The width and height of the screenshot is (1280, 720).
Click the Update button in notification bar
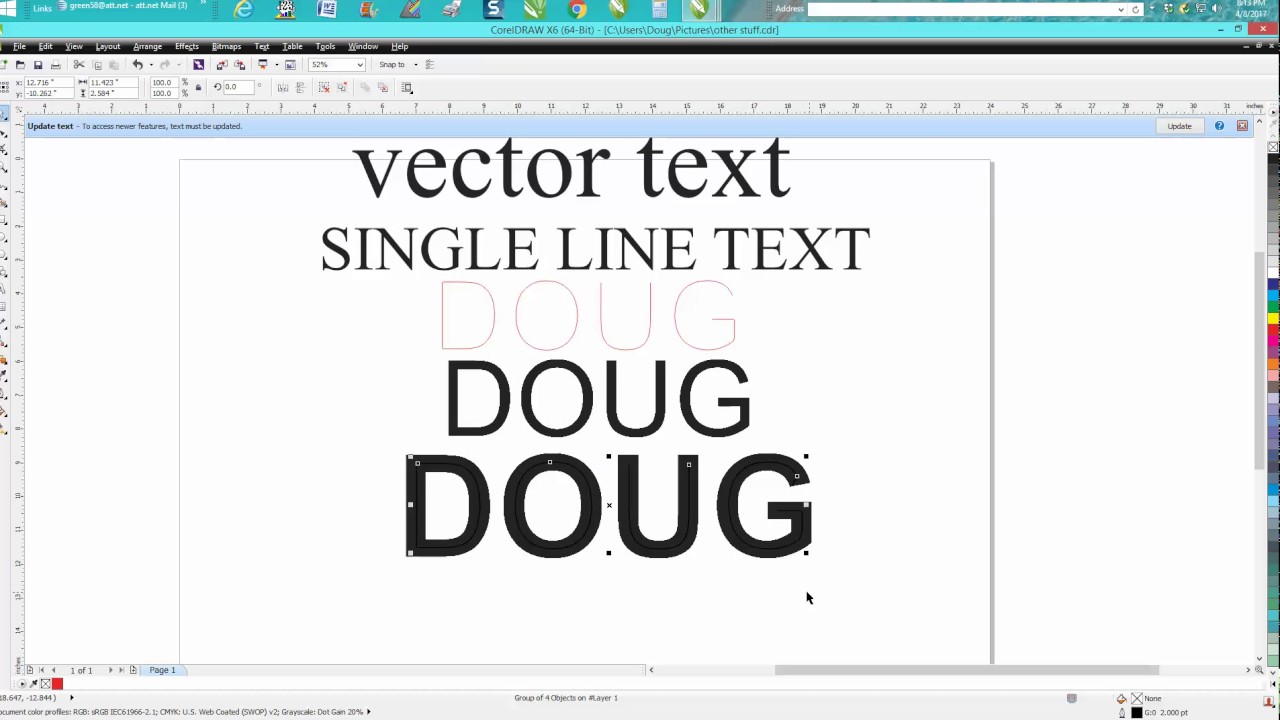[1179, 126]
